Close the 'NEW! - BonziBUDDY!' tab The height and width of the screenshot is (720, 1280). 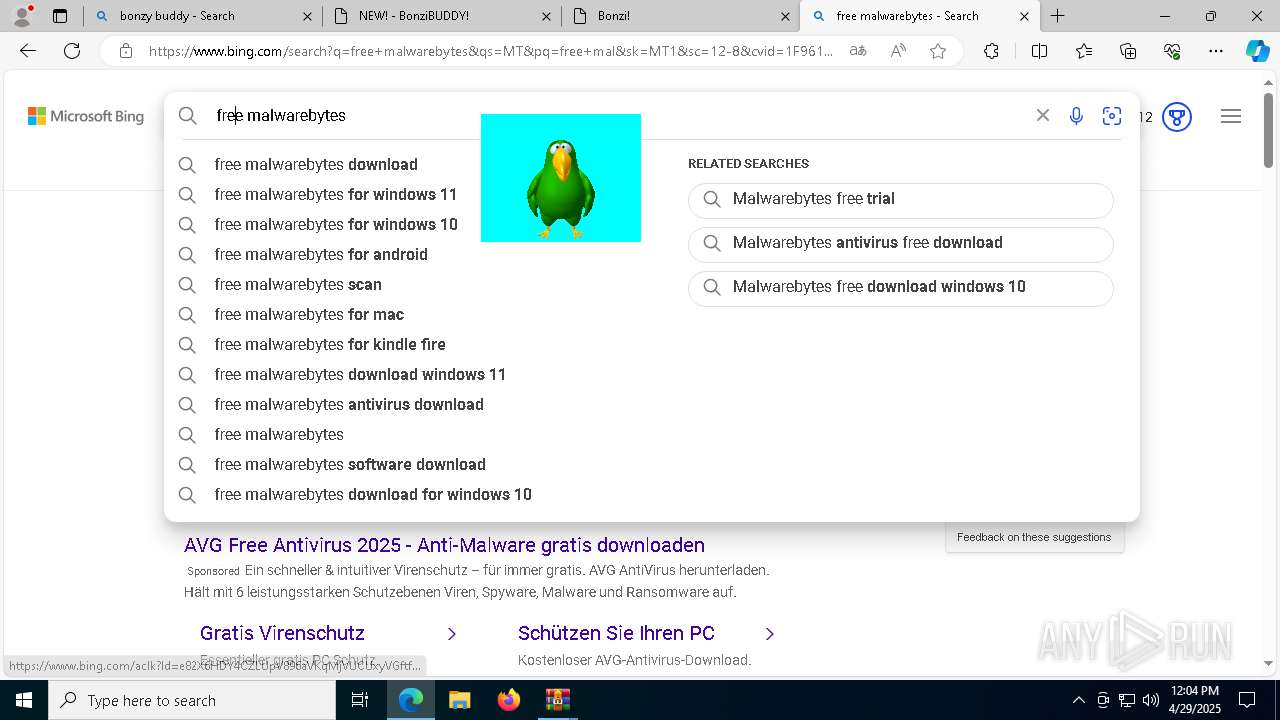tap(546, 16)
